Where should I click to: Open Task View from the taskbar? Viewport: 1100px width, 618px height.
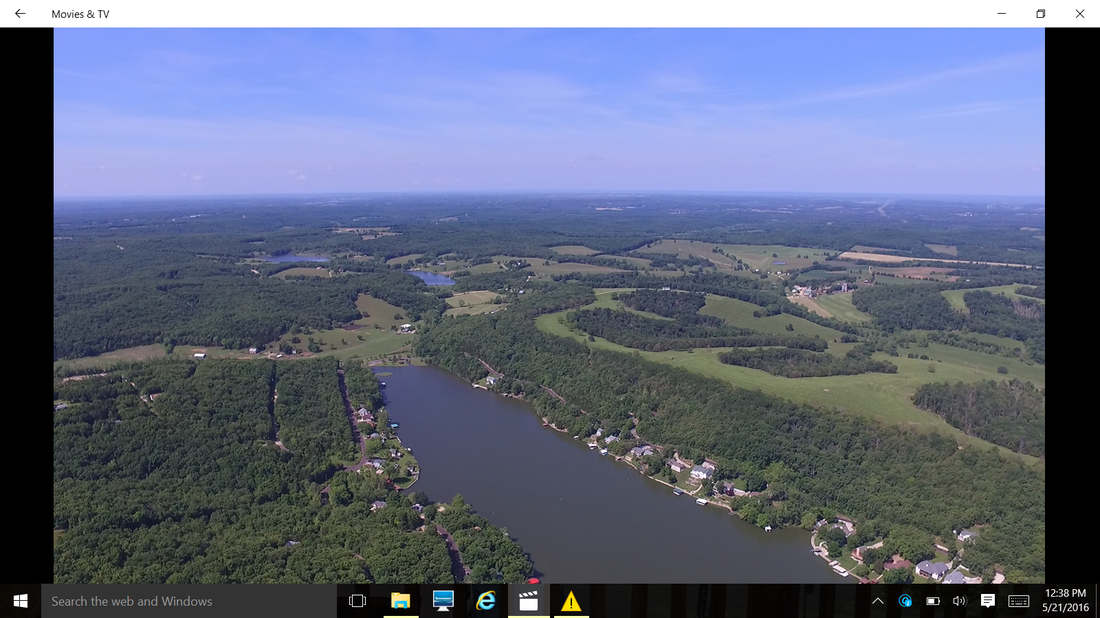coord(357,601)
